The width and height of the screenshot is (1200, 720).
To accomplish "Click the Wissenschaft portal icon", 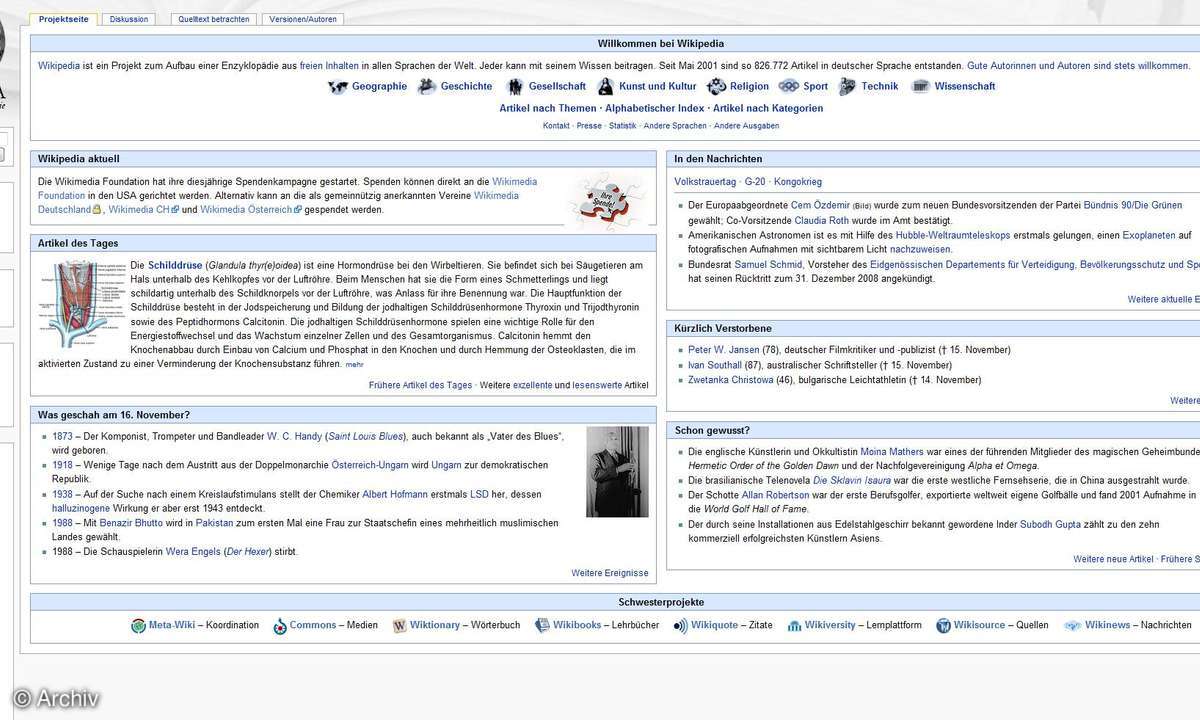I will [920, 86].
